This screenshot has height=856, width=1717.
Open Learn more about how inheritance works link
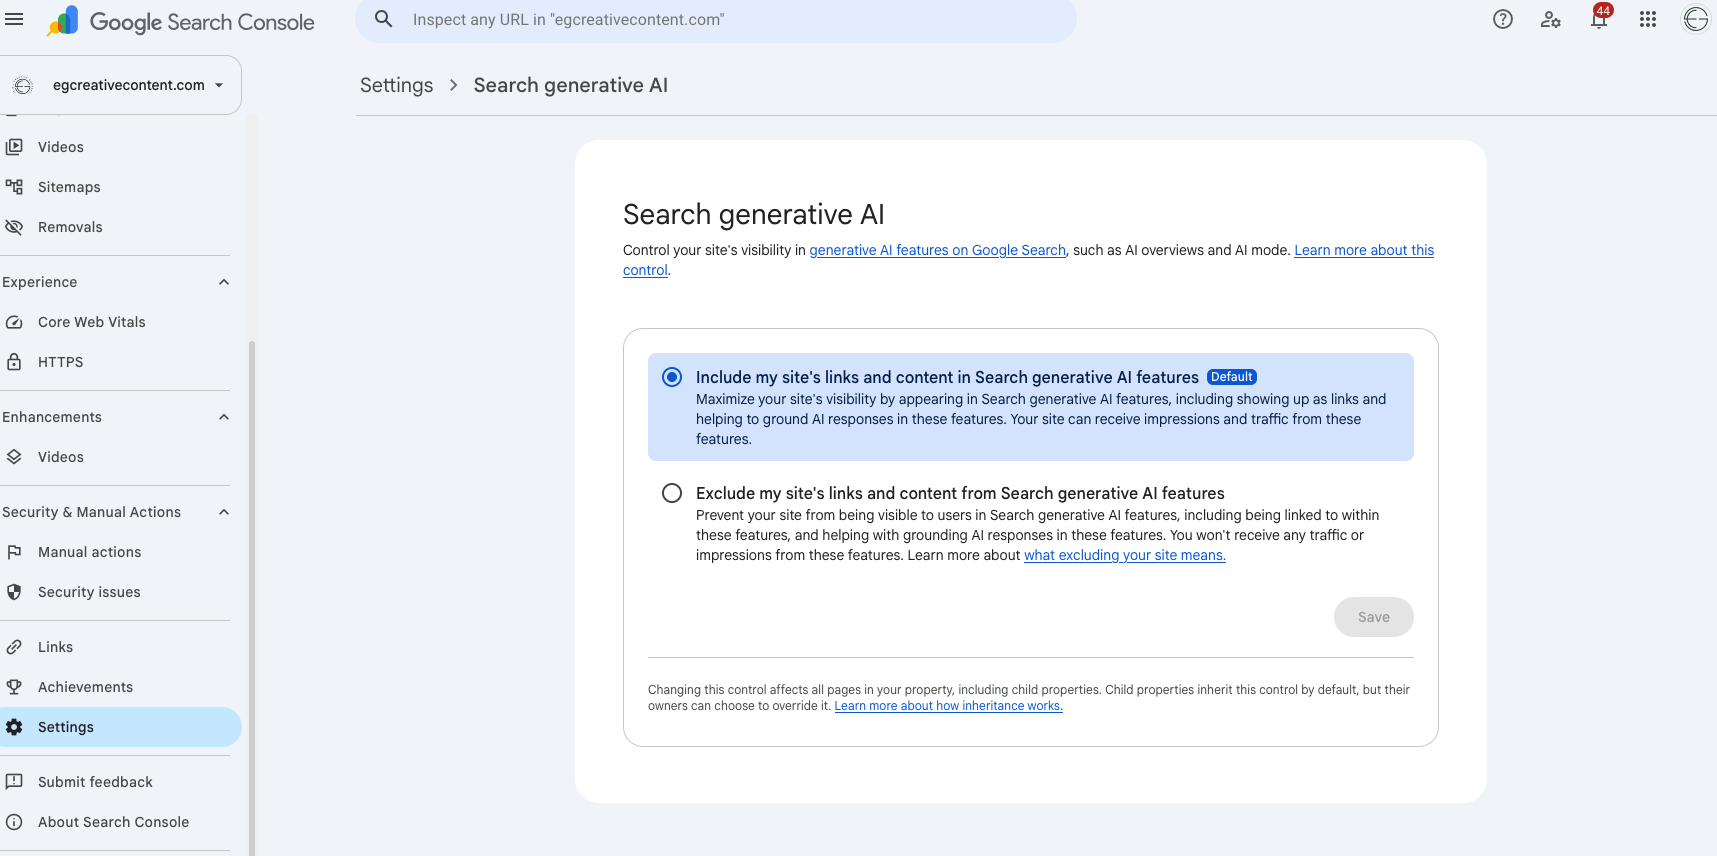click(948, 706)
